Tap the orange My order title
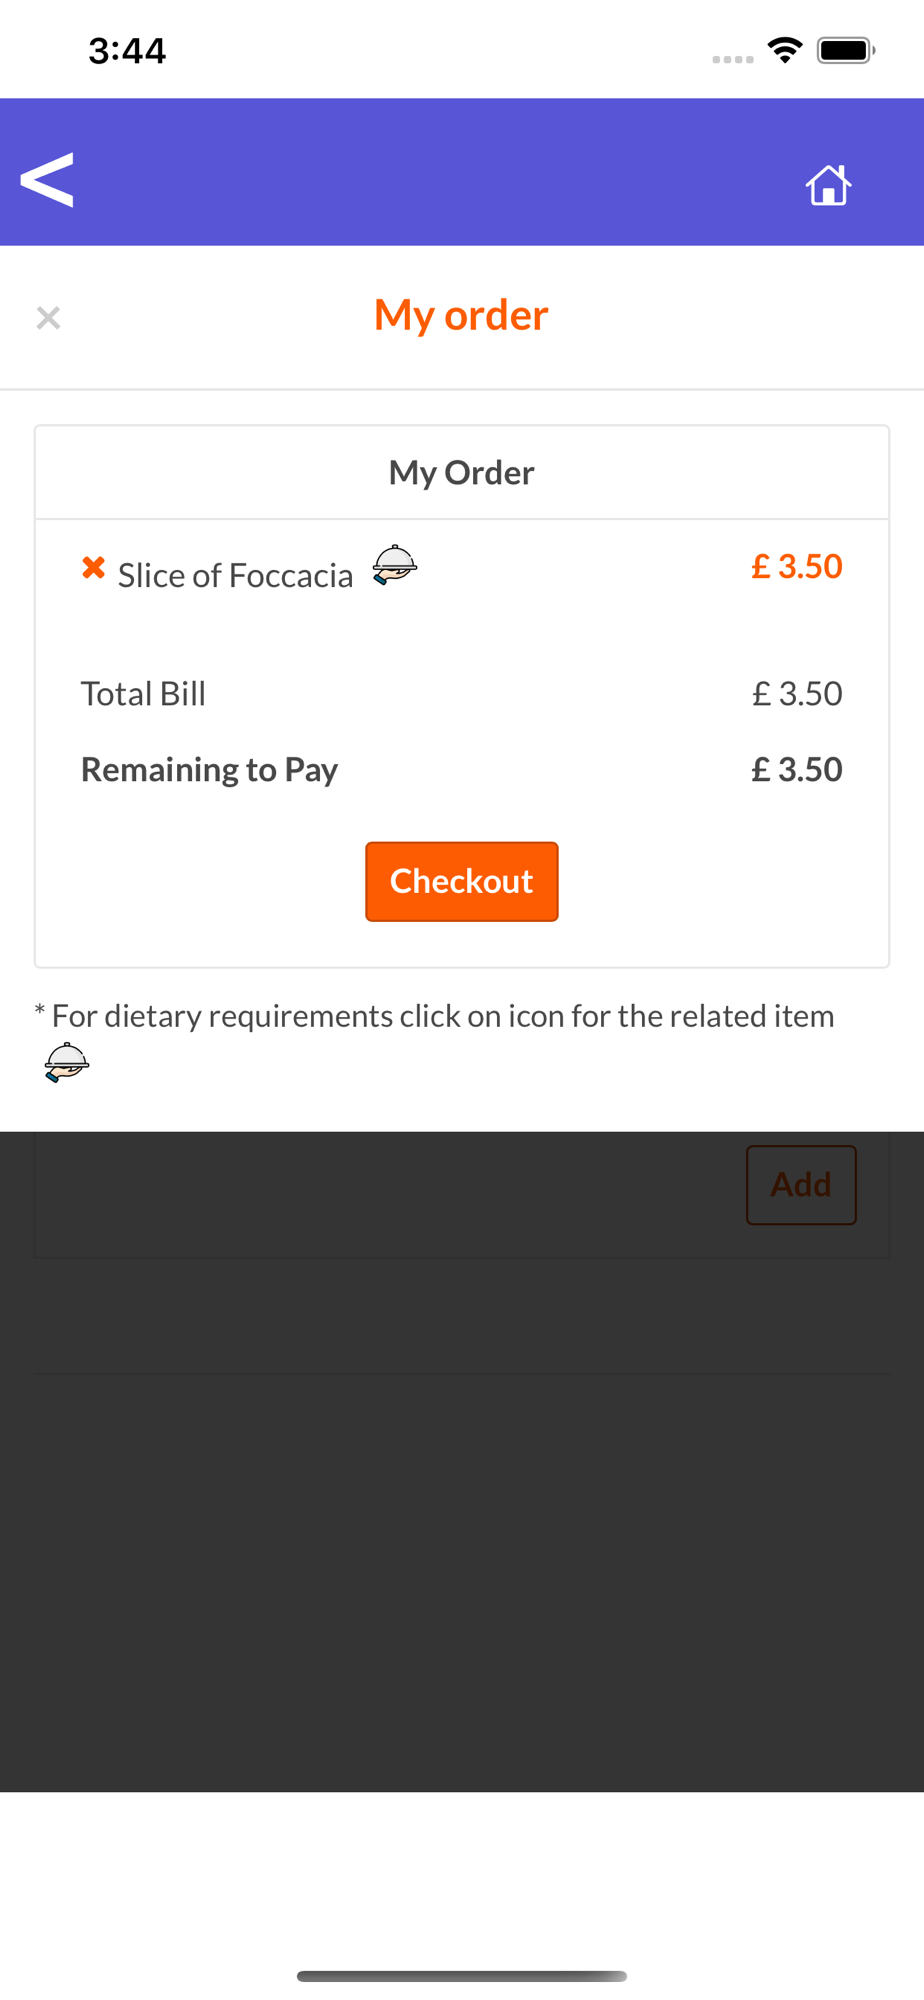Image resolution: width=924 pixels, height=2000 pixels. pos(461,315)
